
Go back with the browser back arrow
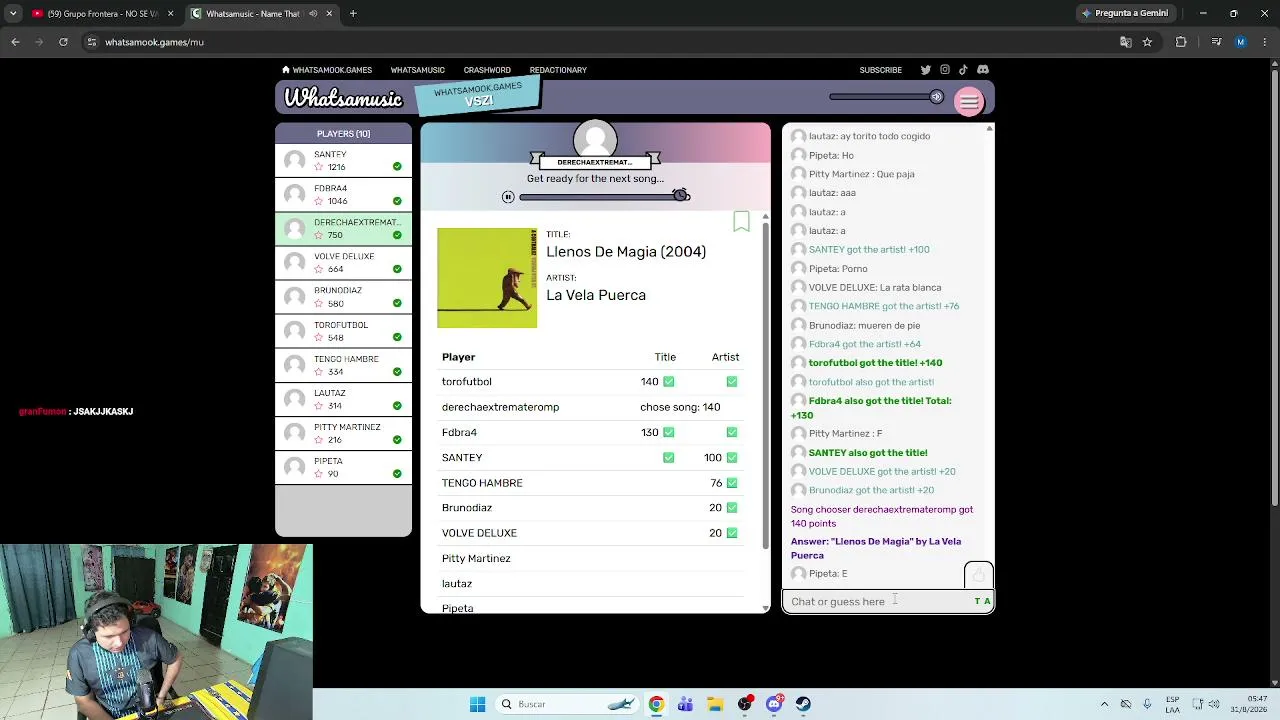click(15, 42)
